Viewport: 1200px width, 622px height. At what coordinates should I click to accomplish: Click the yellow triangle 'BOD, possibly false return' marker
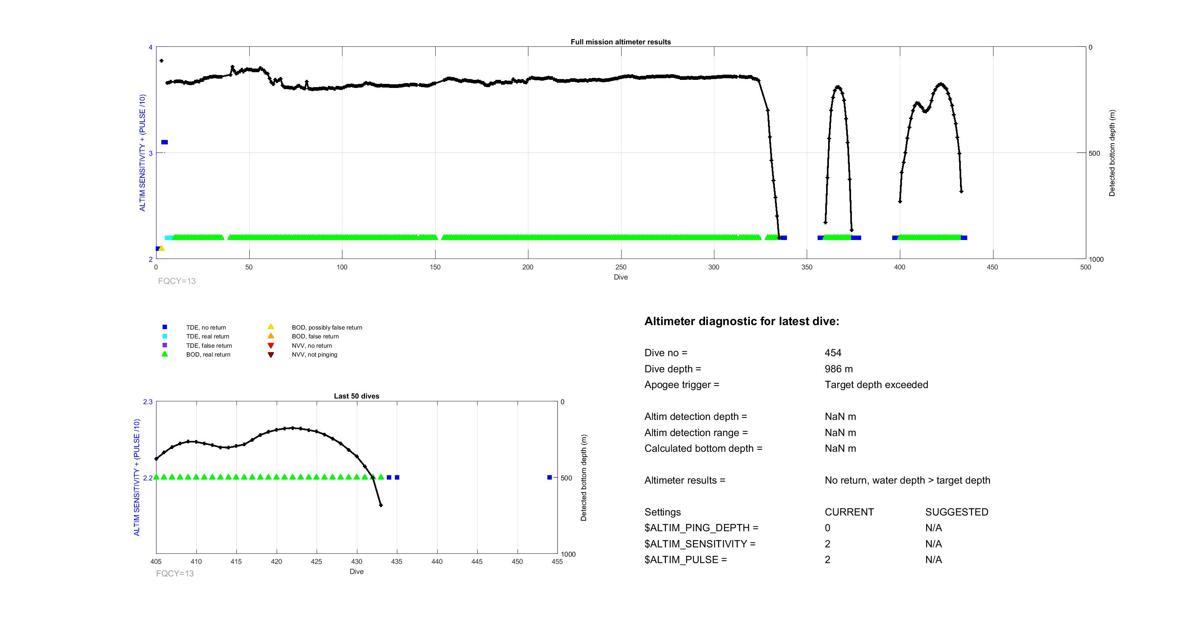[x=270, y=327]
